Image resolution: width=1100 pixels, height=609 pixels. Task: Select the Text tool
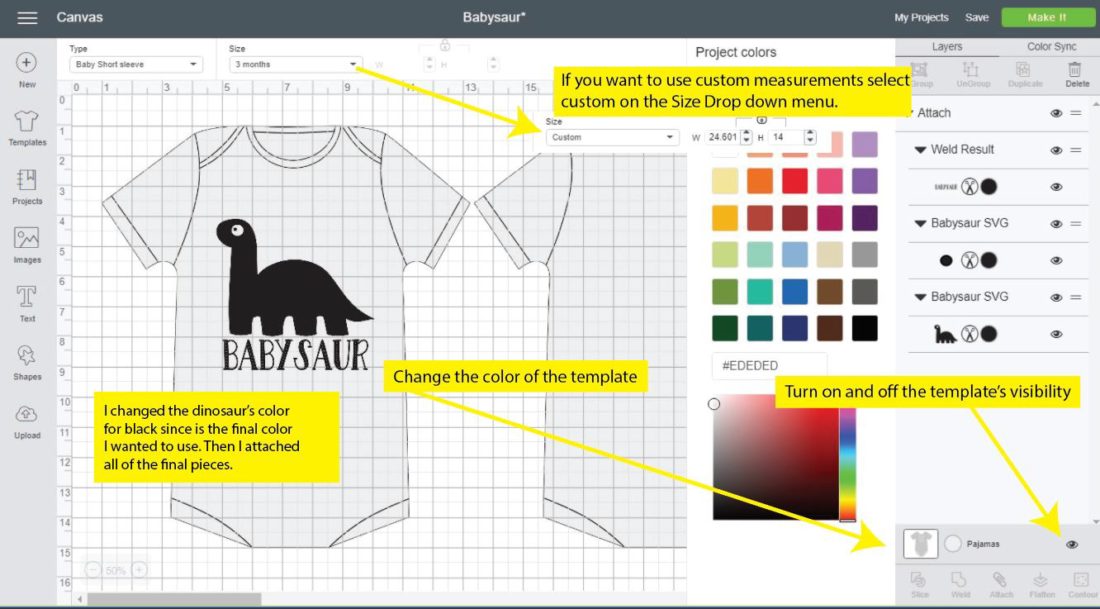27,303
